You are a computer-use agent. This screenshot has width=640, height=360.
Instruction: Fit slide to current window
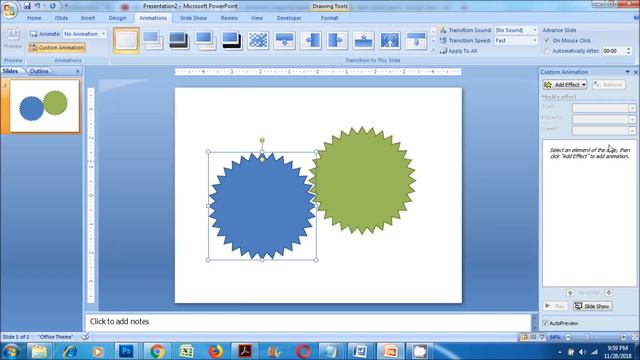pyautogui.click(x=635, y=337)
